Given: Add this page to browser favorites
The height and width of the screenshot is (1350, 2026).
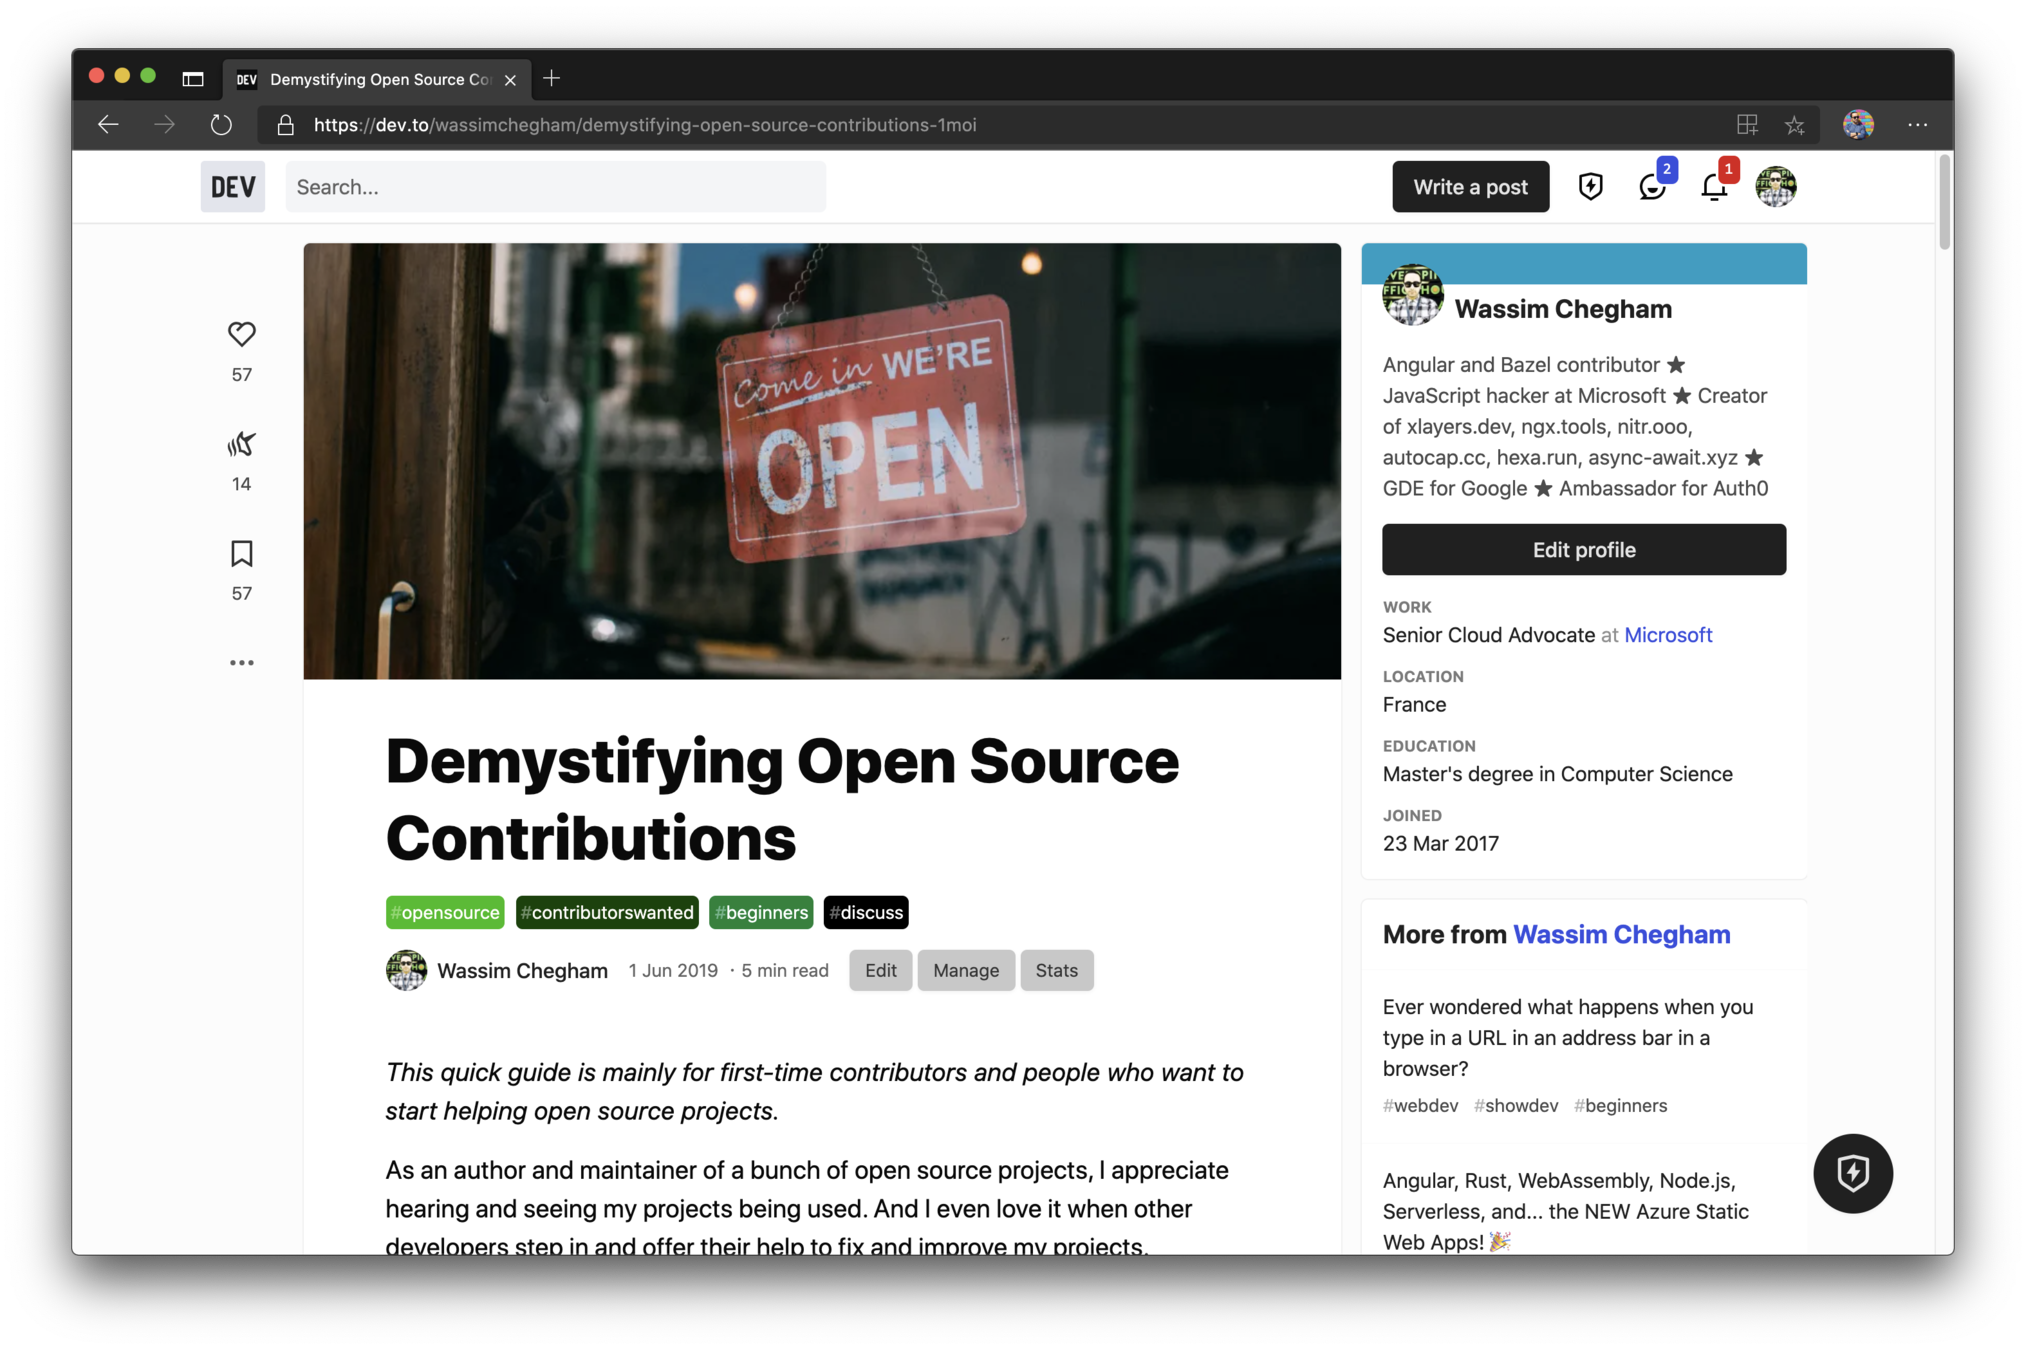Looking at the screenshot, I should click(x=1795, y=125).
